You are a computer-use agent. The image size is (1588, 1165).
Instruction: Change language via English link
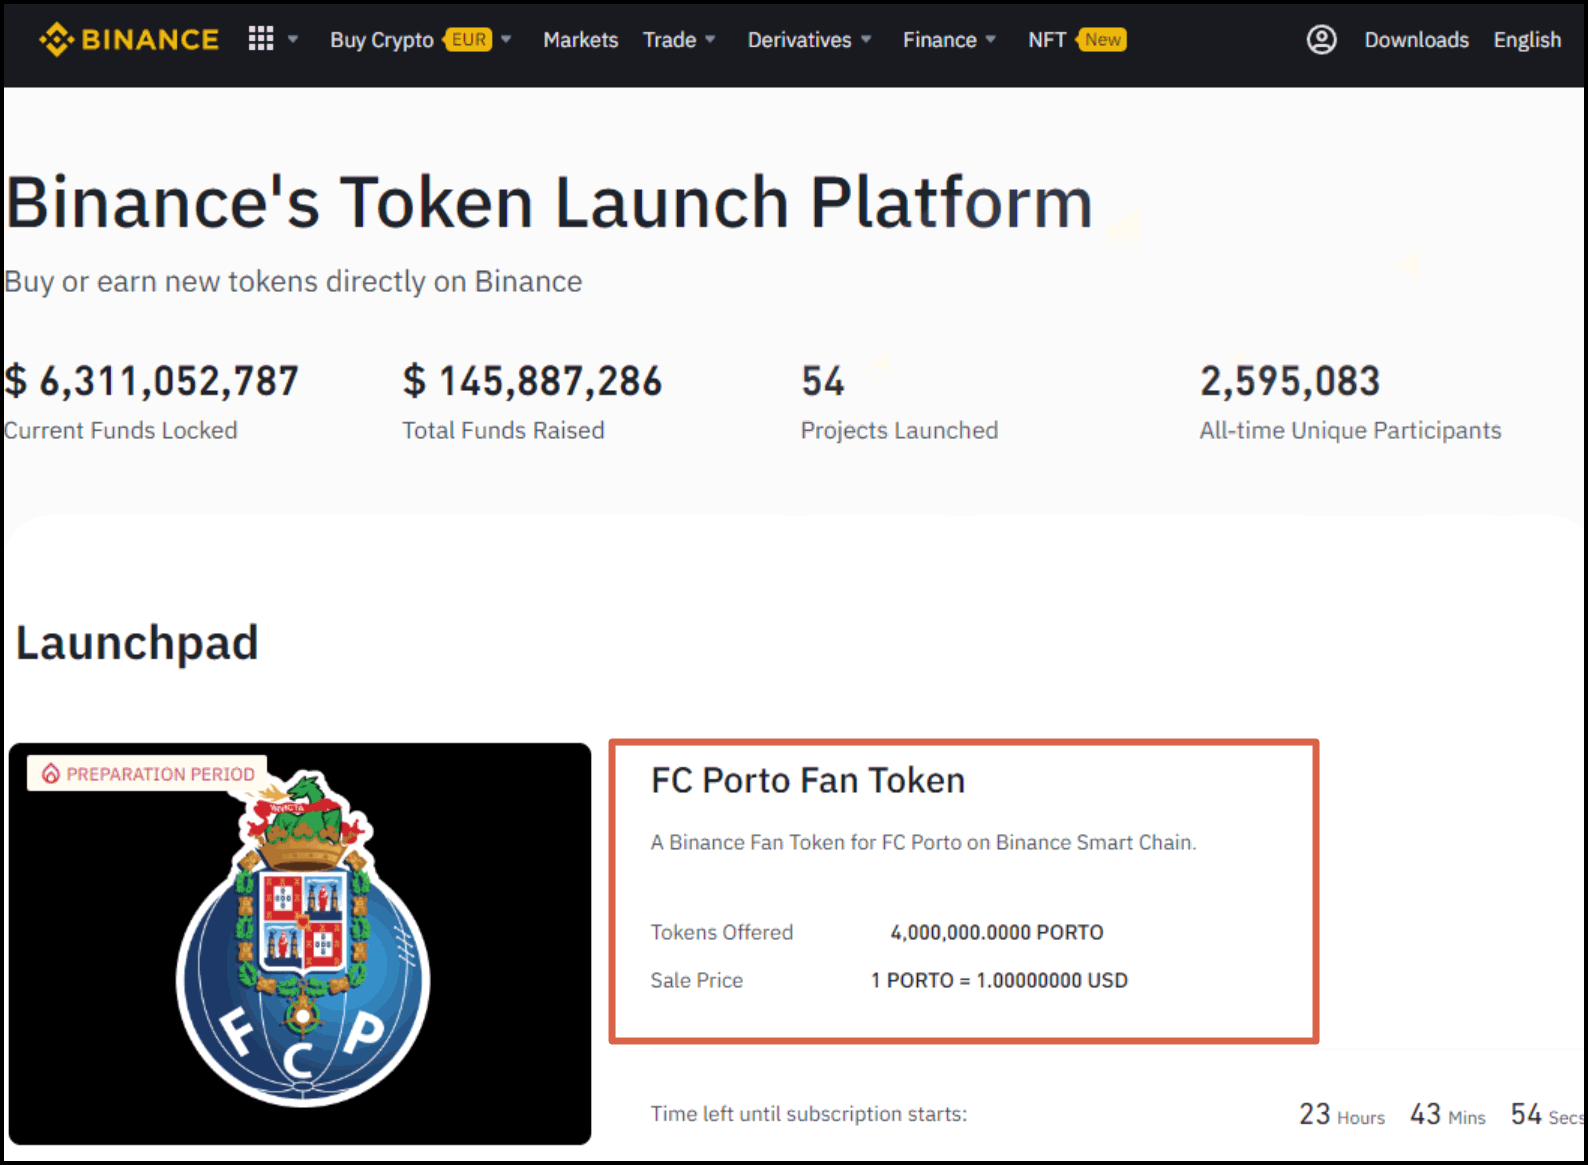click(1527, 40)
